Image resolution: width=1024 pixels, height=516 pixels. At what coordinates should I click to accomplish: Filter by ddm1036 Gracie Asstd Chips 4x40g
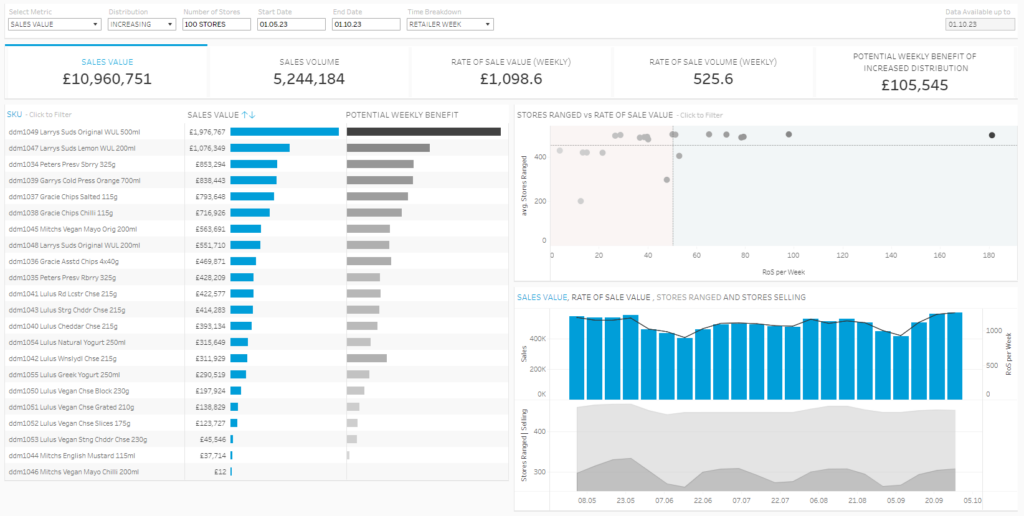click(63, 261)
